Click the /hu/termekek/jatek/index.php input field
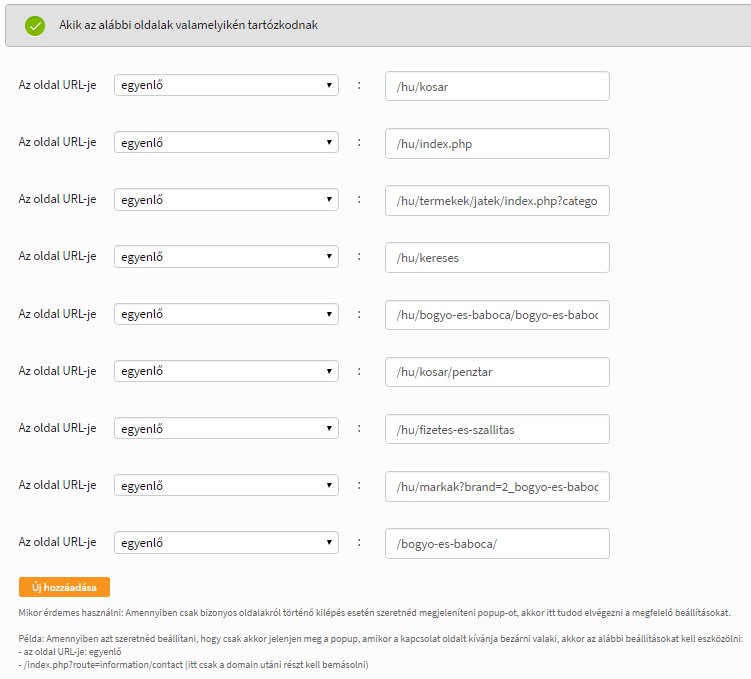The height and width of the screenshot is (679, 751). click(x=497, y=201)
